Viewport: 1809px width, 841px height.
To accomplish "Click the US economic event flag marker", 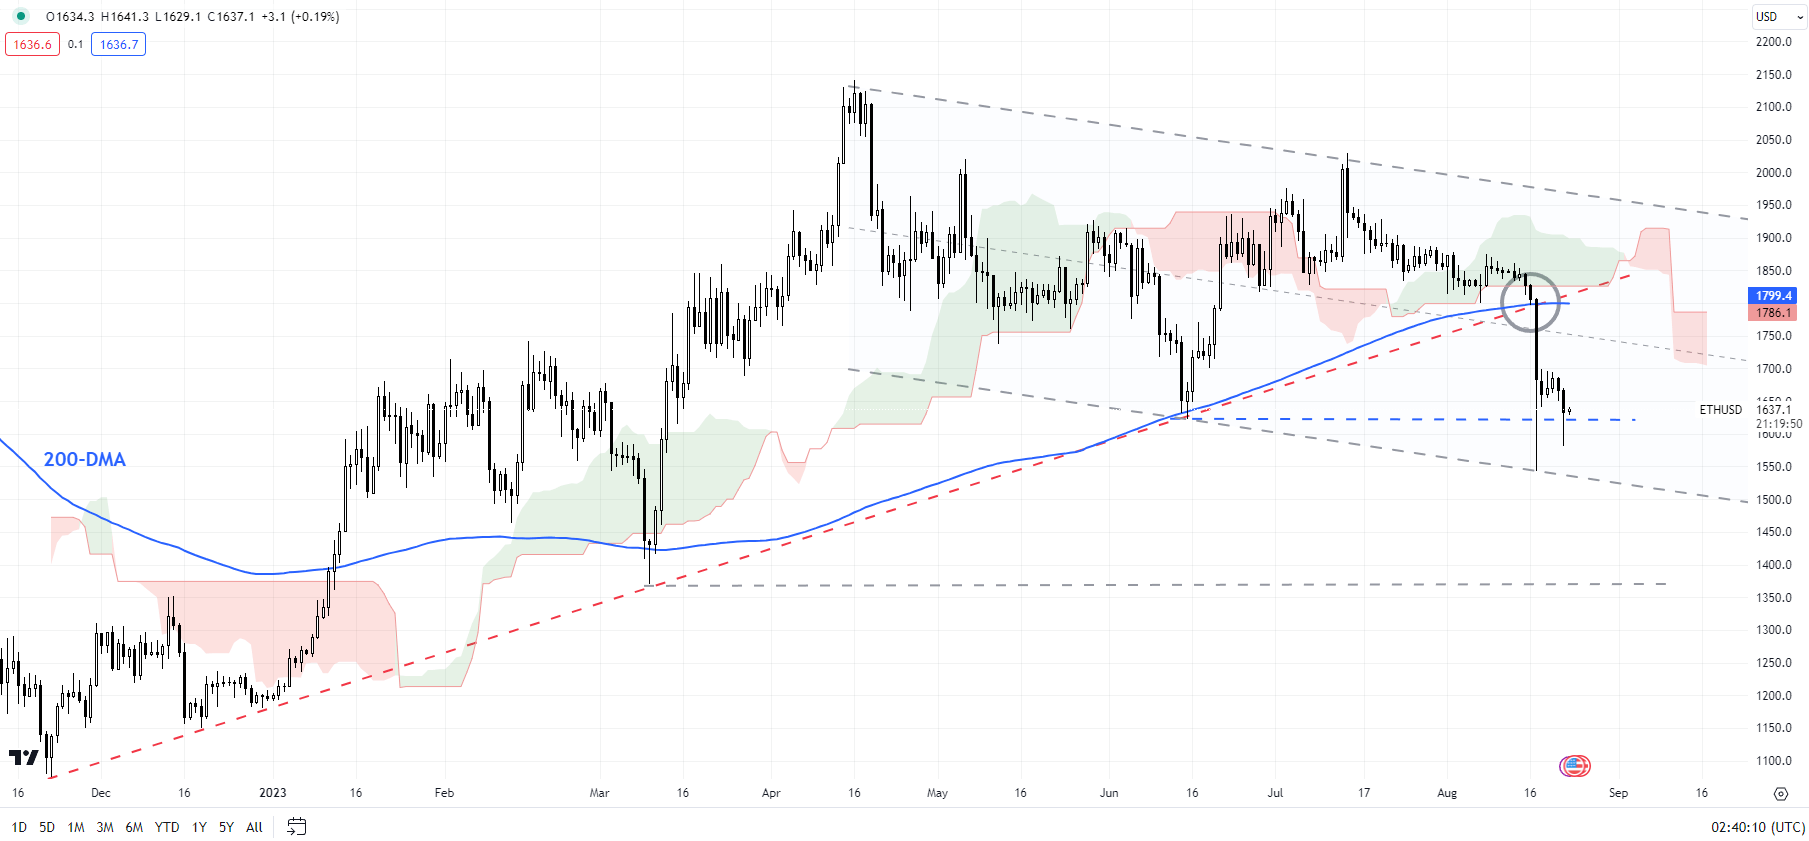I will [1575, 766].
